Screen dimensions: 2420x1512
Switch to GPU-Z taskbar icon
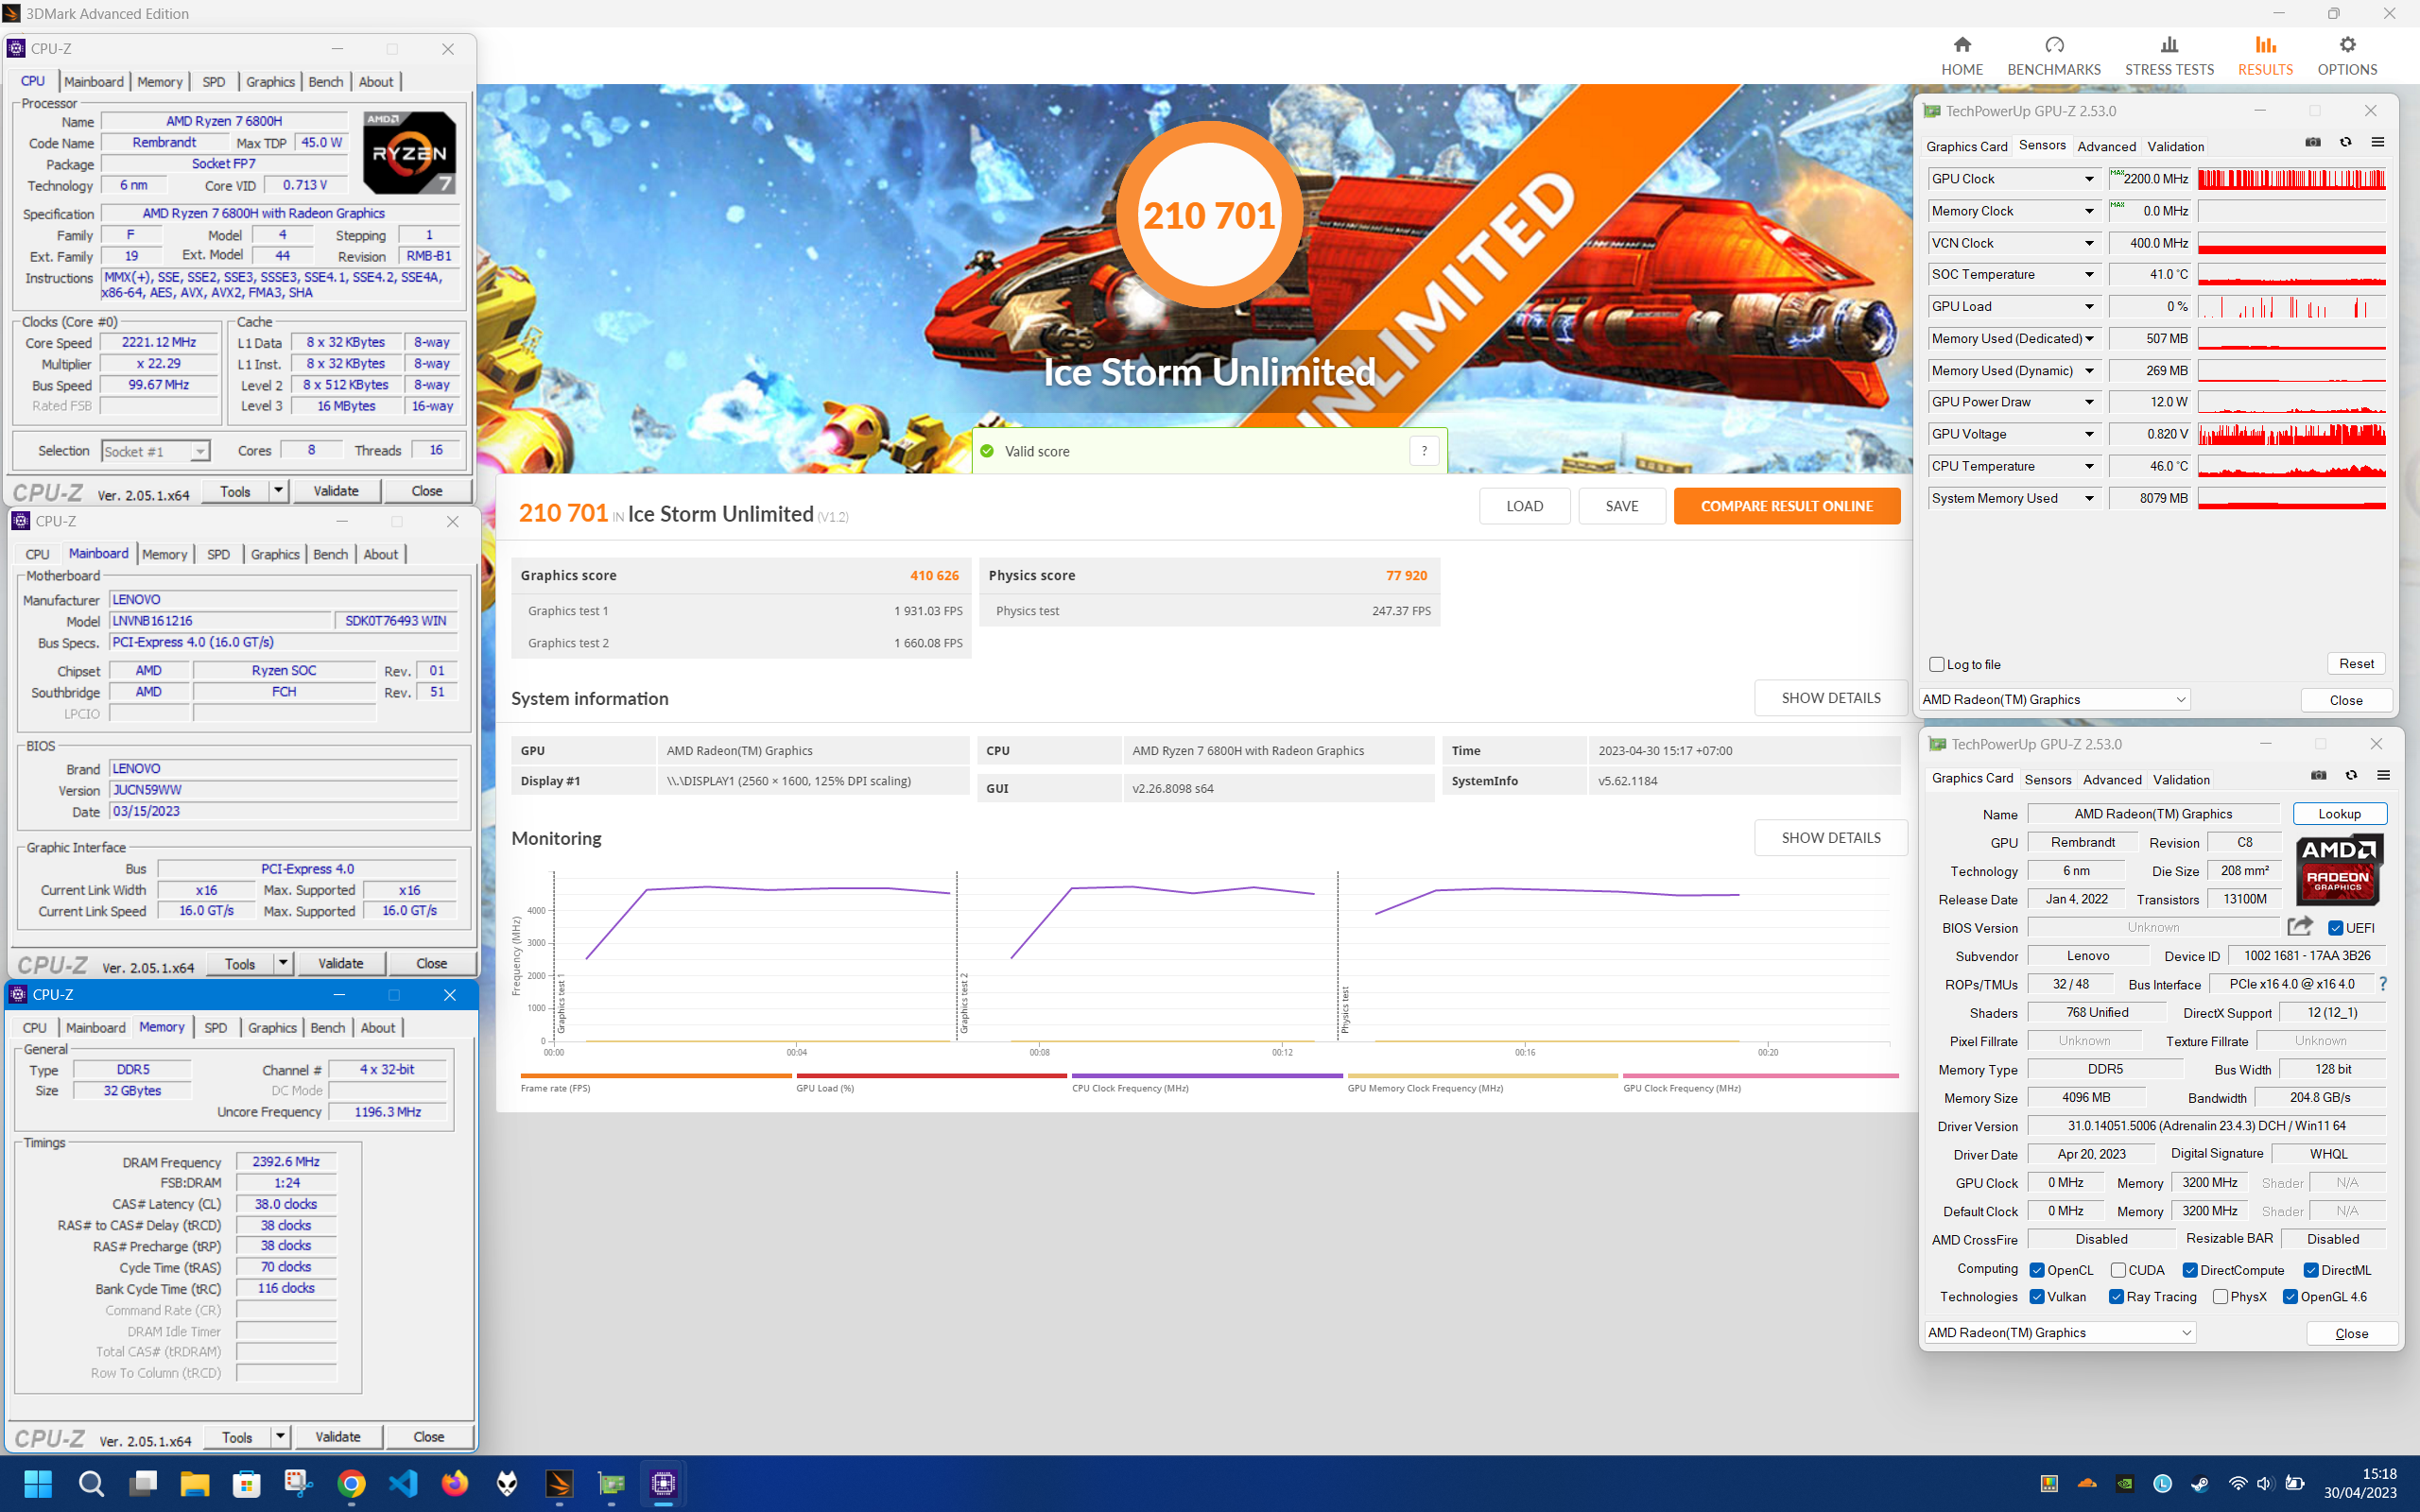(x=611, y=1483)
